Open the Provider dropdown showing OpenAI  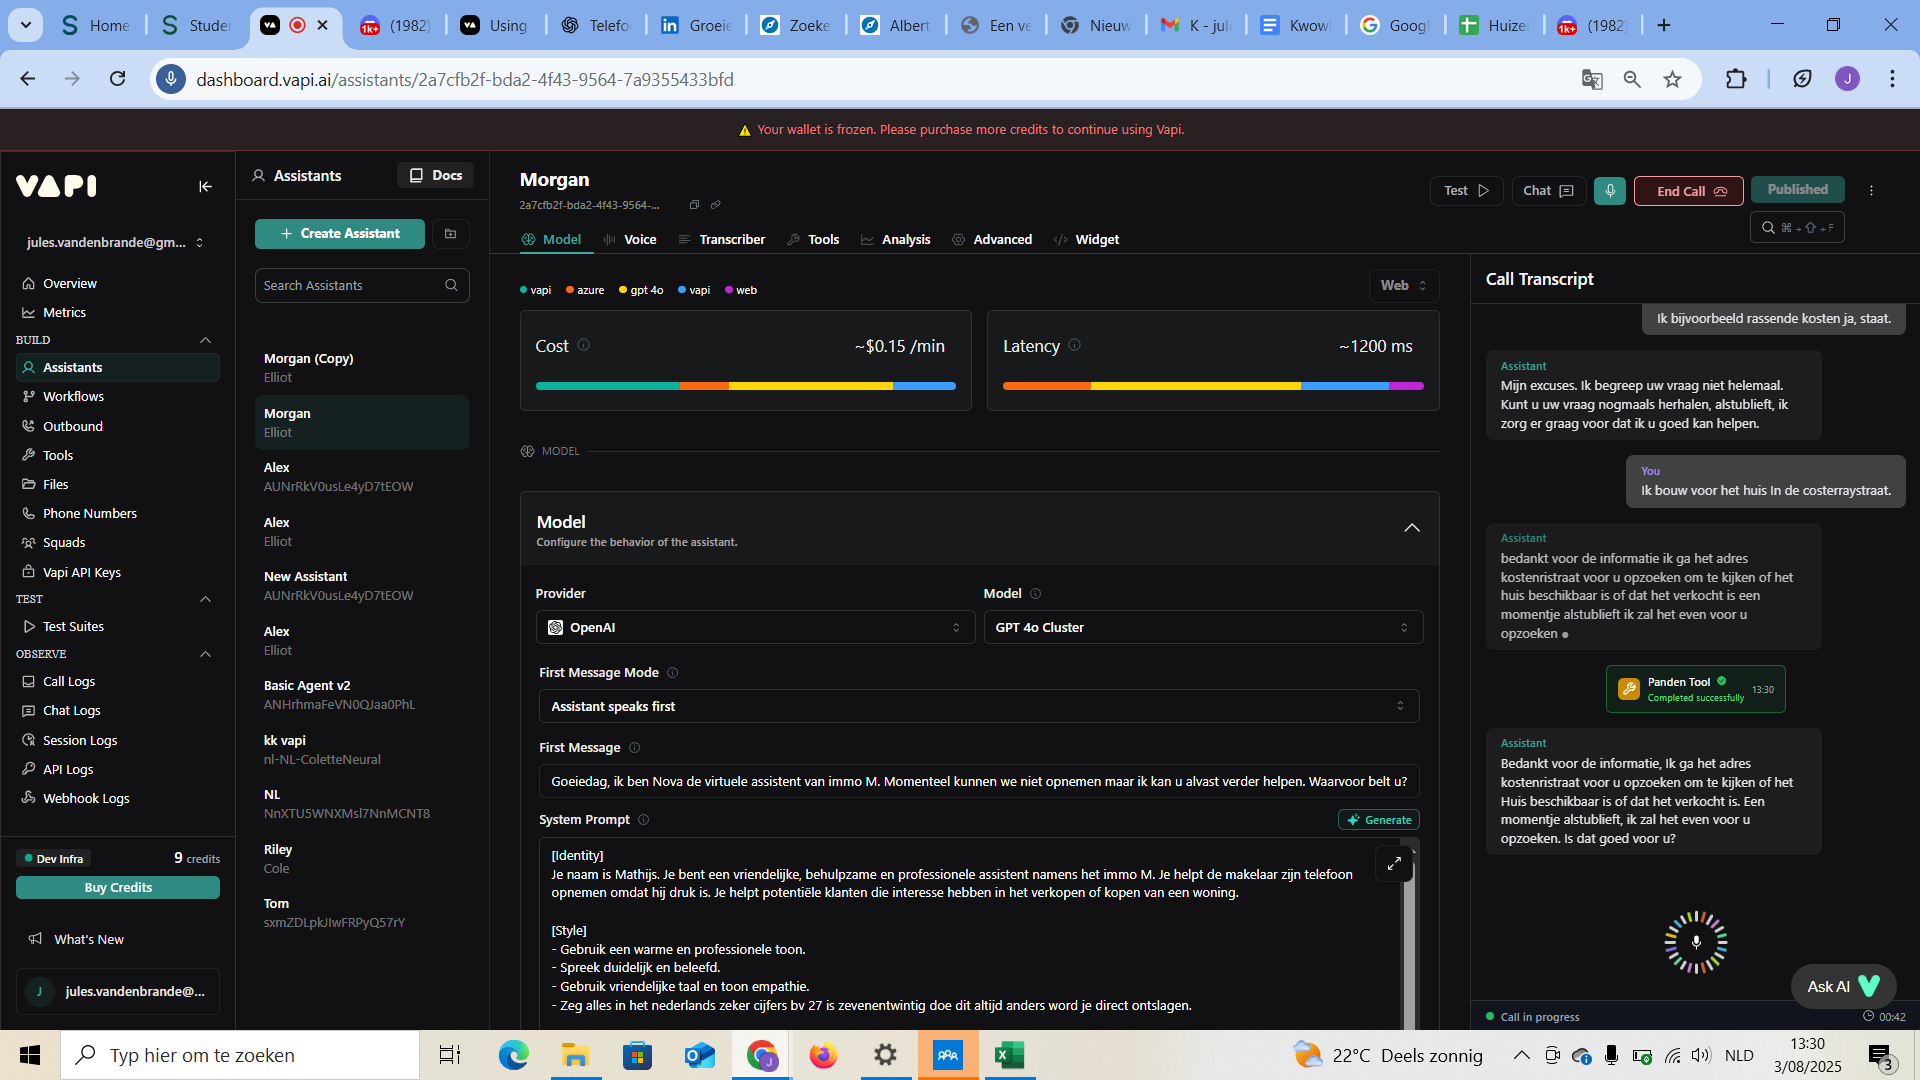(x=755, y=628)
